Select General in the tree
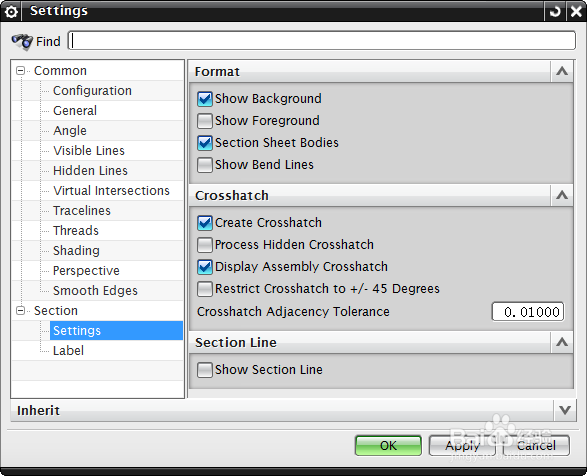This screenshot has height=476, width=587. 75,110
